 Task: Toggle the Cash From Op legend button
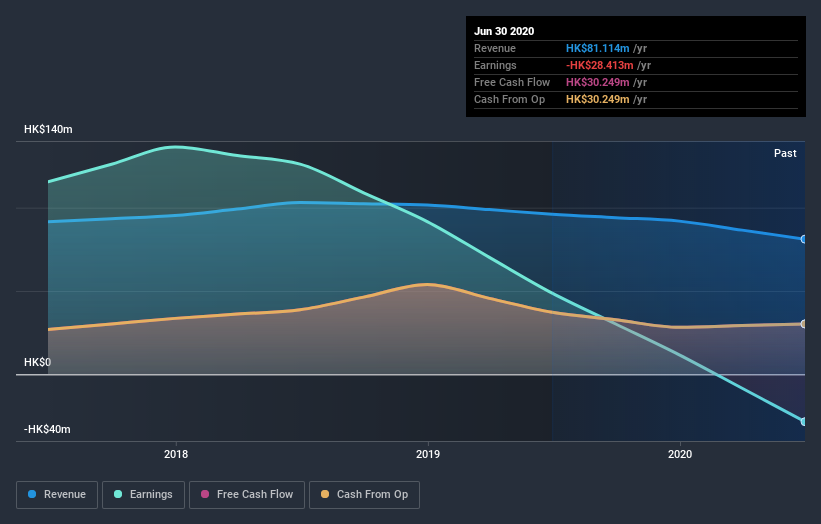(364, 495)
